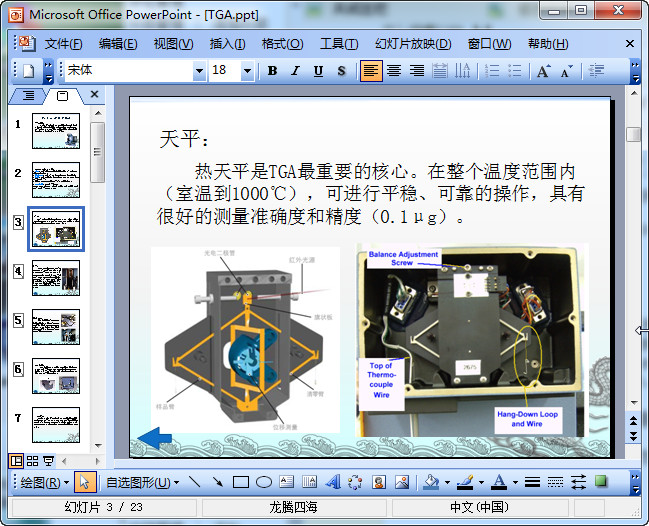Insert Clip Art icon
This screenshot has width=649, height=526.
379,482
